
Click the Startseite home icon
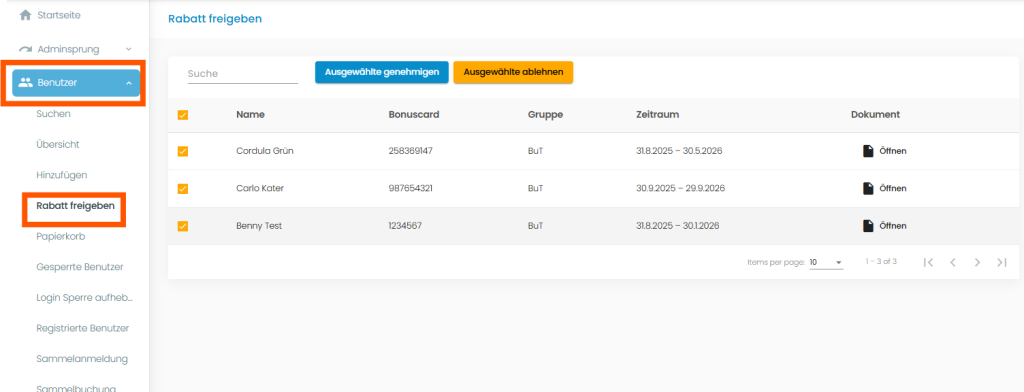[x=25, y=14]
